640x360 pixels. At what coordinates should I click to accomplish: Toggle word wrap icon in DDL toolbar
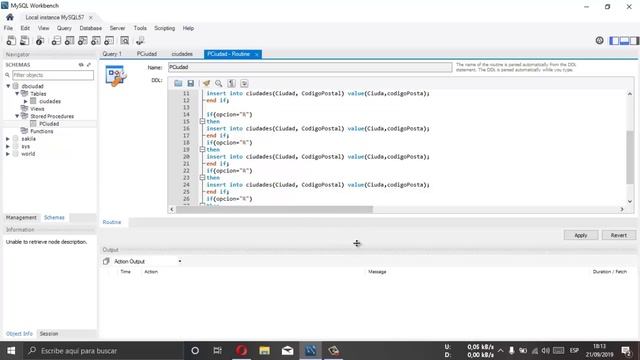(244, 83)
